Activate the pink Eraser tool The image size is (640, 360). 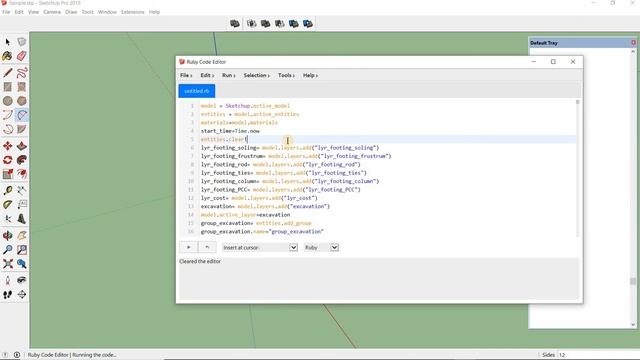(x=22, y=56)
